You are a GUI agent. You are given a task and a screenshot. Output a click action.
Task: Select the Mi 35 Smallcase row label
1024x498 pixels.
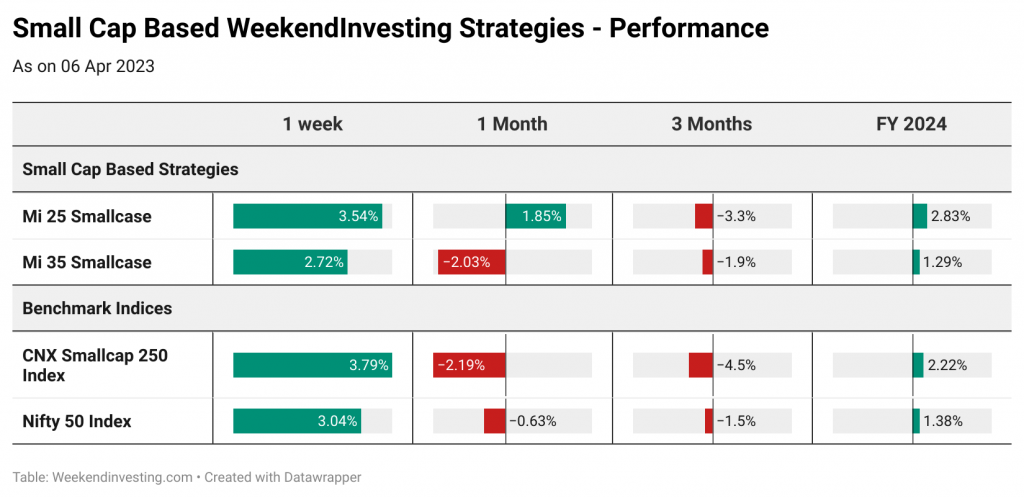(87, 262)
